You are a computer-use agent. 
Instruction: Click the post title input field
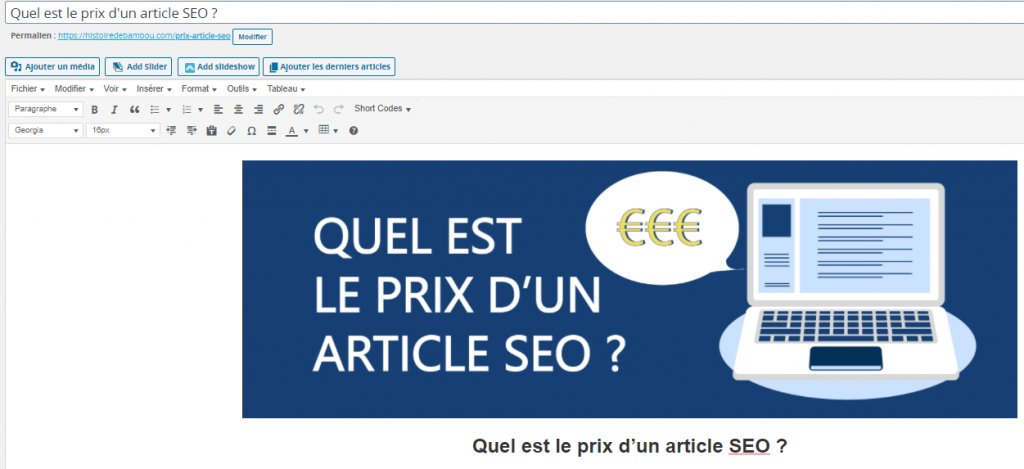515,13
